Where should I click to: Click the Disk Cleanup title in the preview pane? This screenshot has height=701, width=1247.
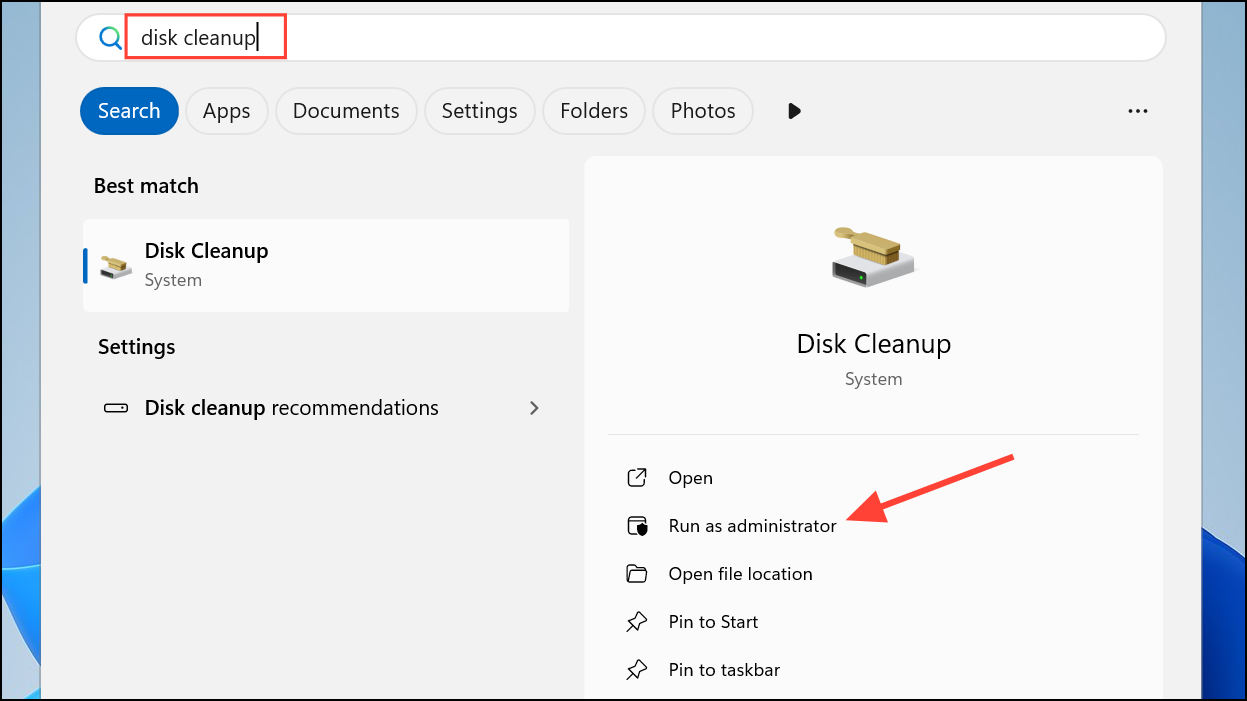coord(873,343)
